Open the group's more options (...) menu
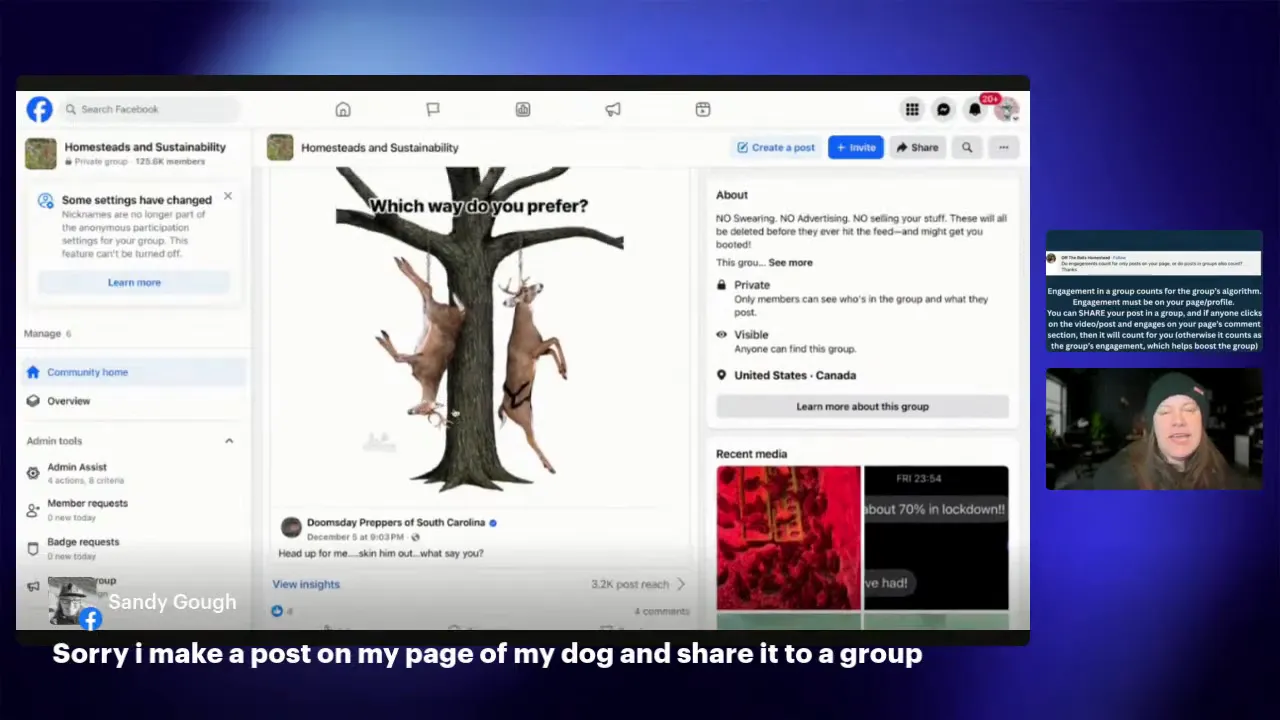 (x=1003, y=147)
